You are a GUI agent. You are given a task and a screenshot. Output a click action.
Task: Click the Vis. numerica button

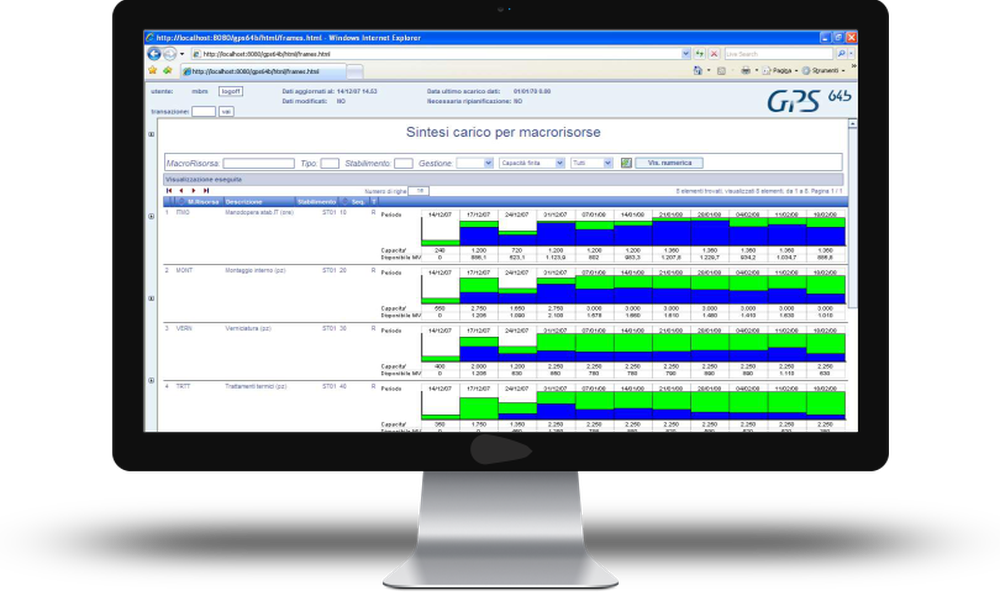pos(668,162)
